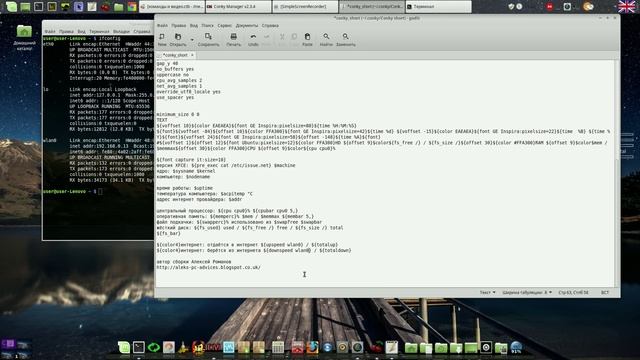The width and height of the screenshot is (640, 360).
Task: Open the terminal window Вкладки menu
Action: (x=121, y=31)
